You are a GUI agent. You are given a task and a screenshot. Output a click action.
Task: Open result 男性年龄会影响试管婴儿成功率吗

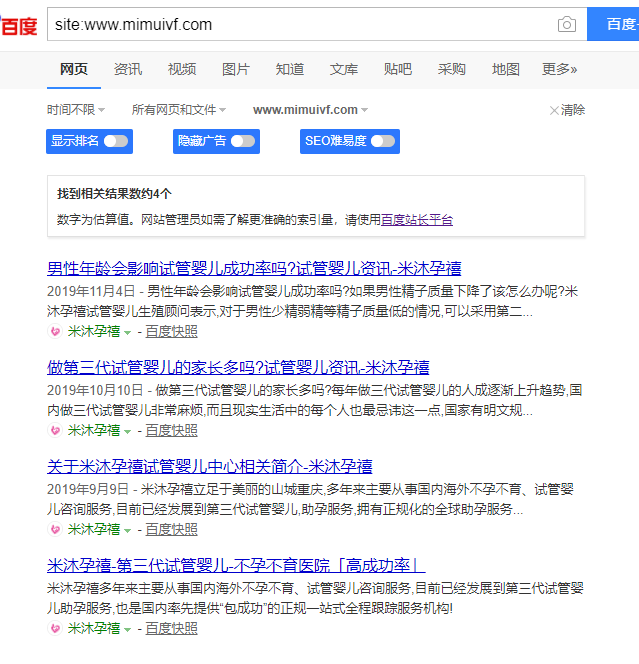254,268
